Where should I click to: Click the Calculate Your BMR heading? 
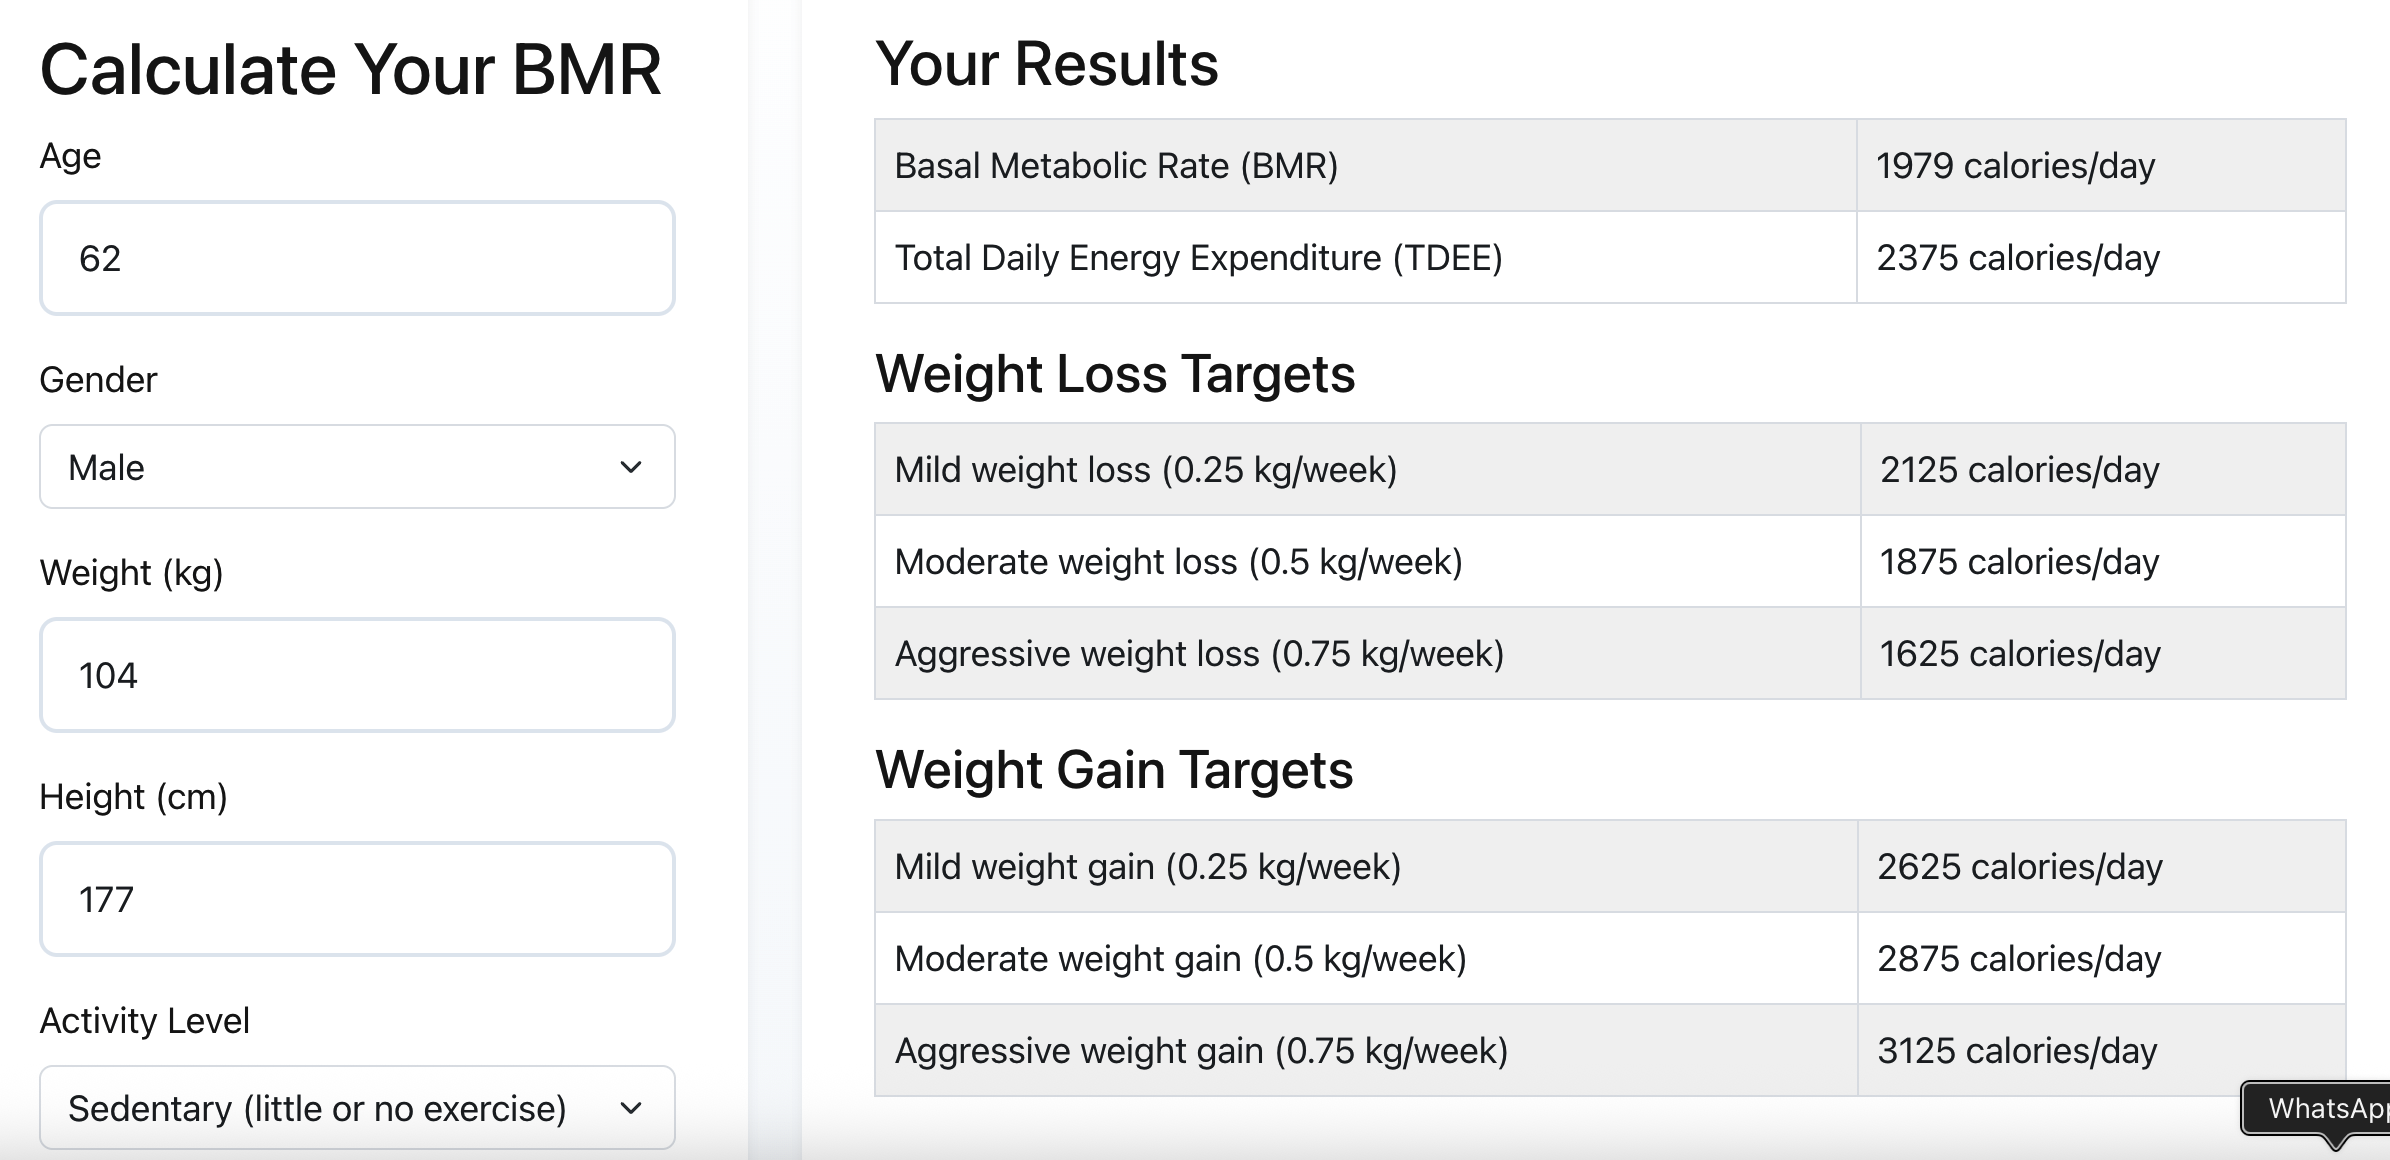coord(350,70)
